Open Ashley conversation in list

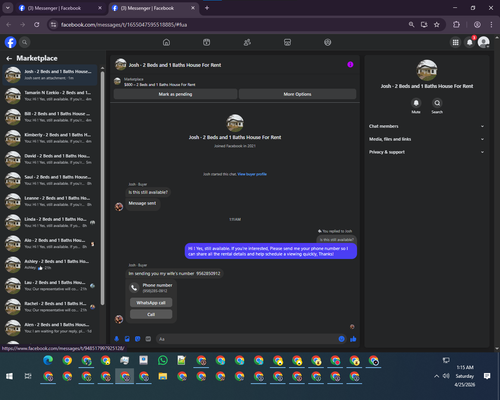pos(50,264)
